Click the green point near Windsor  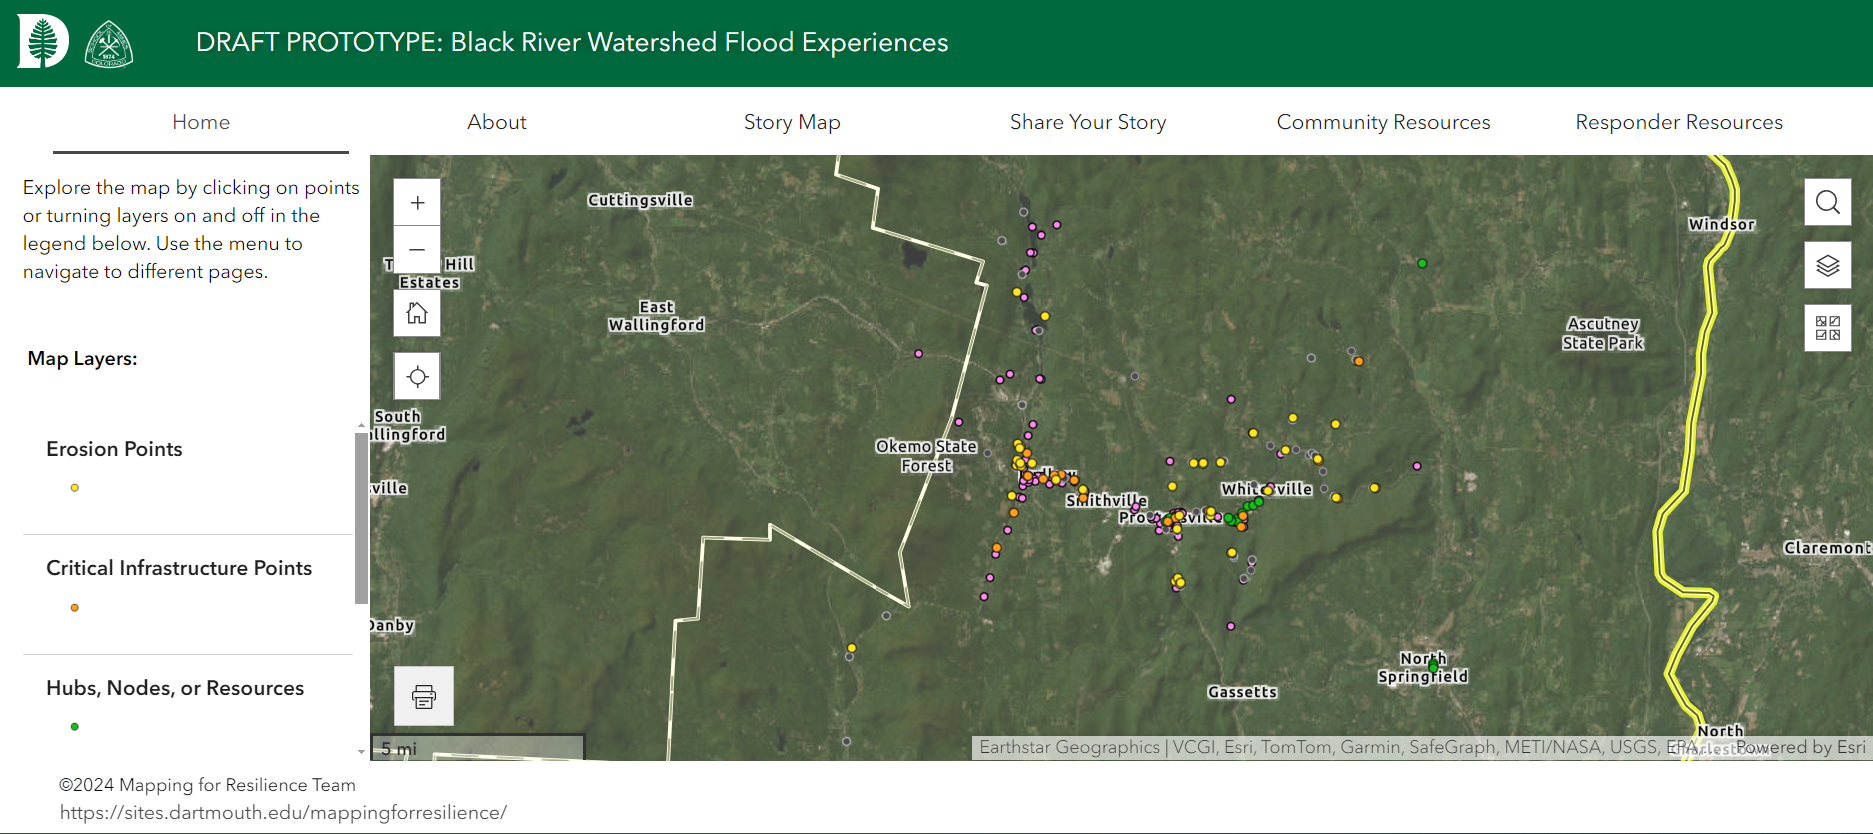click(x=1422, y=264)
